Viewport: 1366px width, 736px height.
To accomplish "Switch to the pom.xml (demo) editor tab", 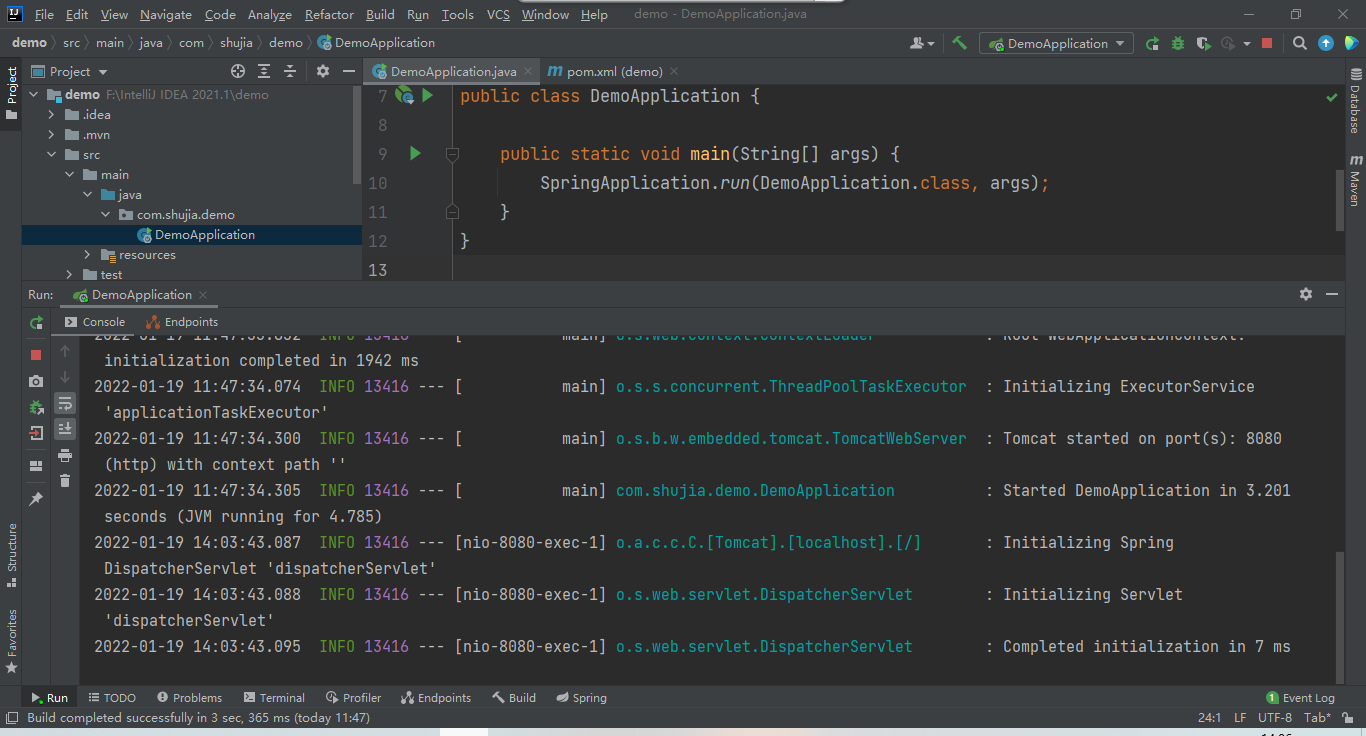I will pyautogui.click(x=614, y=71).
